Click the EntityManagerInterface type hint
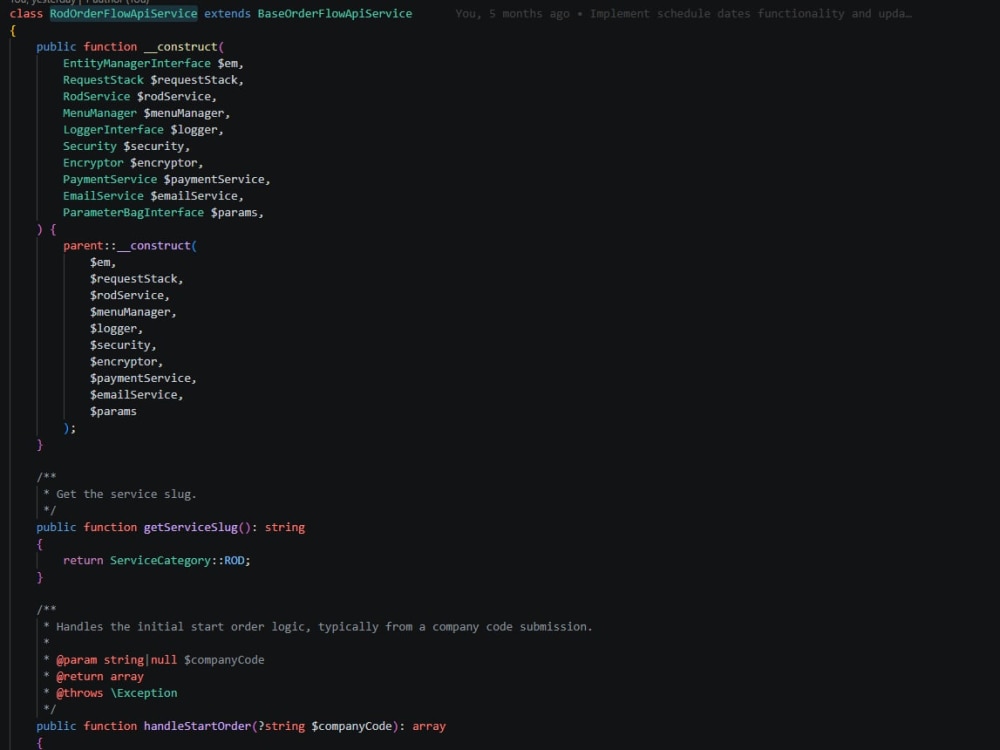The image size is (1000, 750). [136, 63]
